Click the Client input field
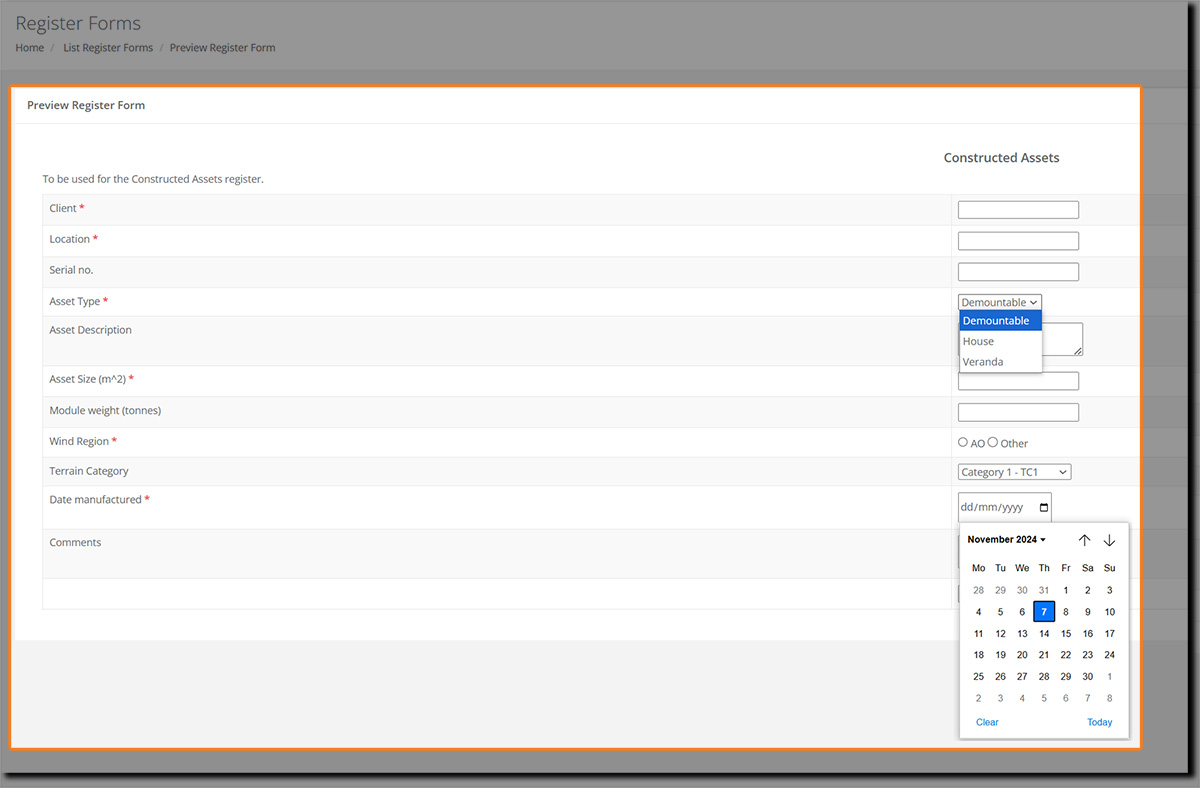The image size is (1200, 788). tap(1018, 210)
